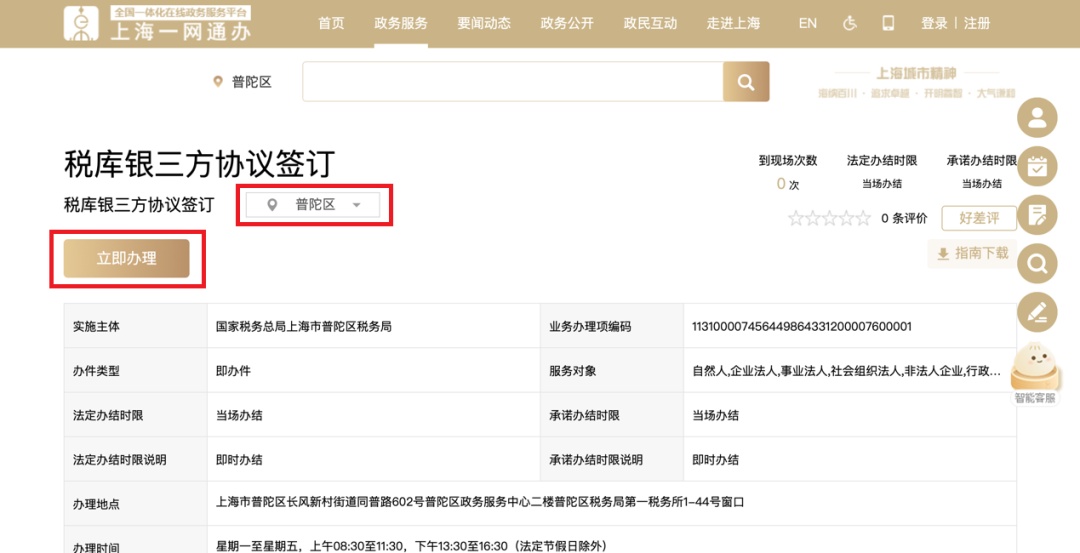Click the 上海一网通办 logo
Screen dimensions: 1080x553
159,24
